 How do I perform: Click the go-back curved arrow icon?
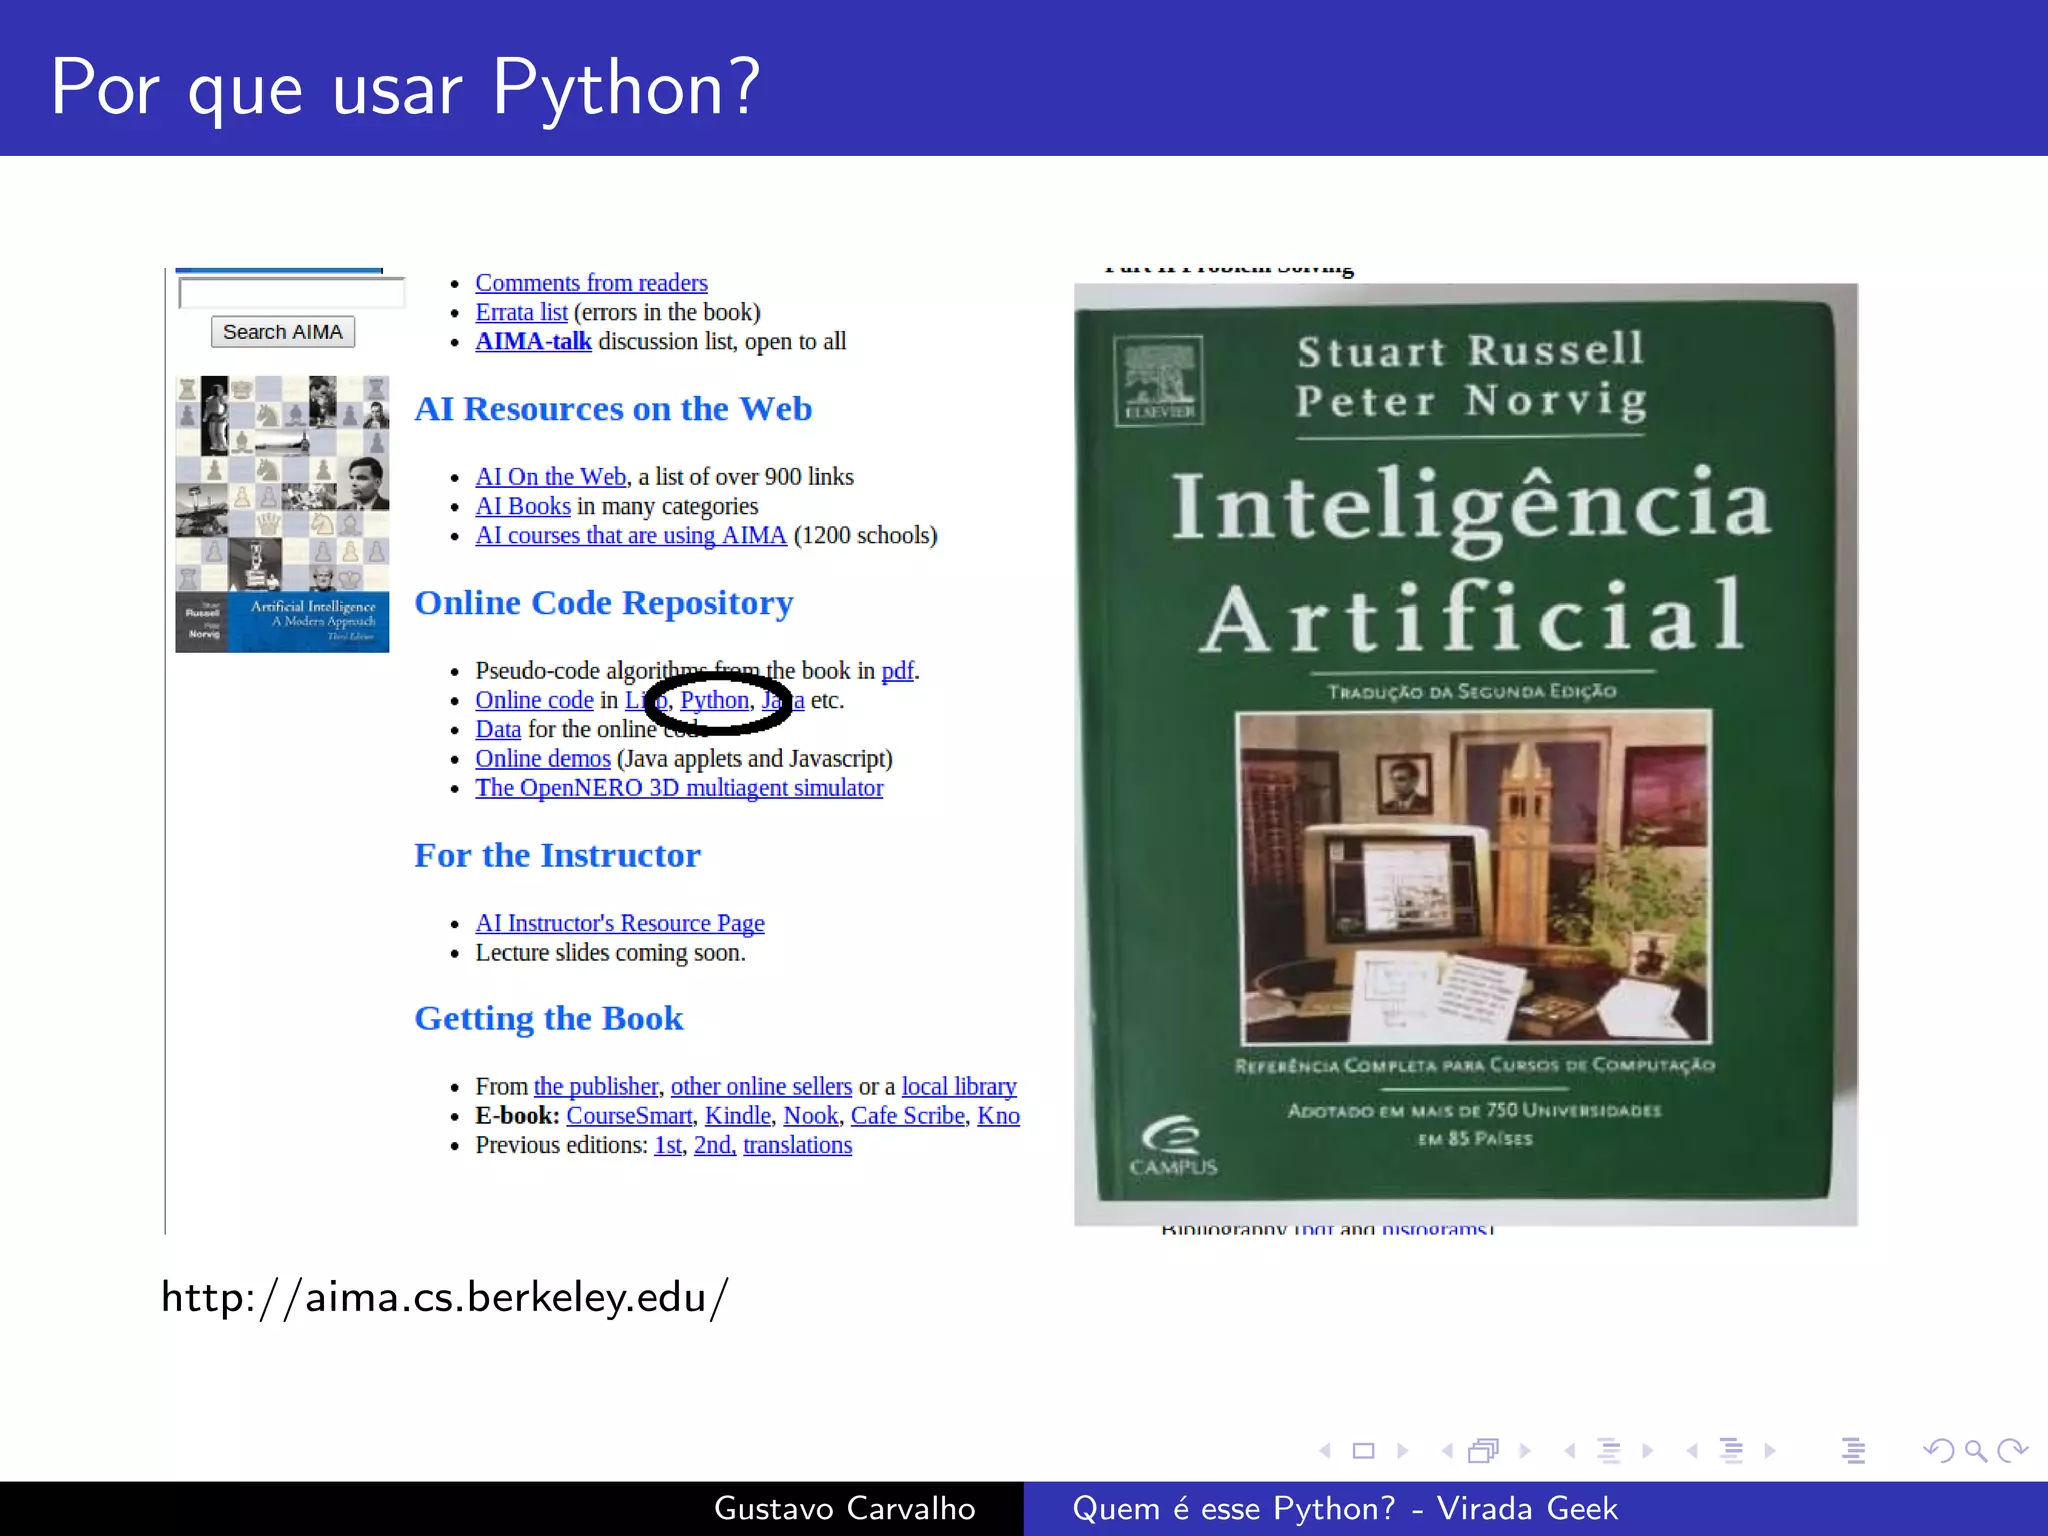(1939, 1450)
